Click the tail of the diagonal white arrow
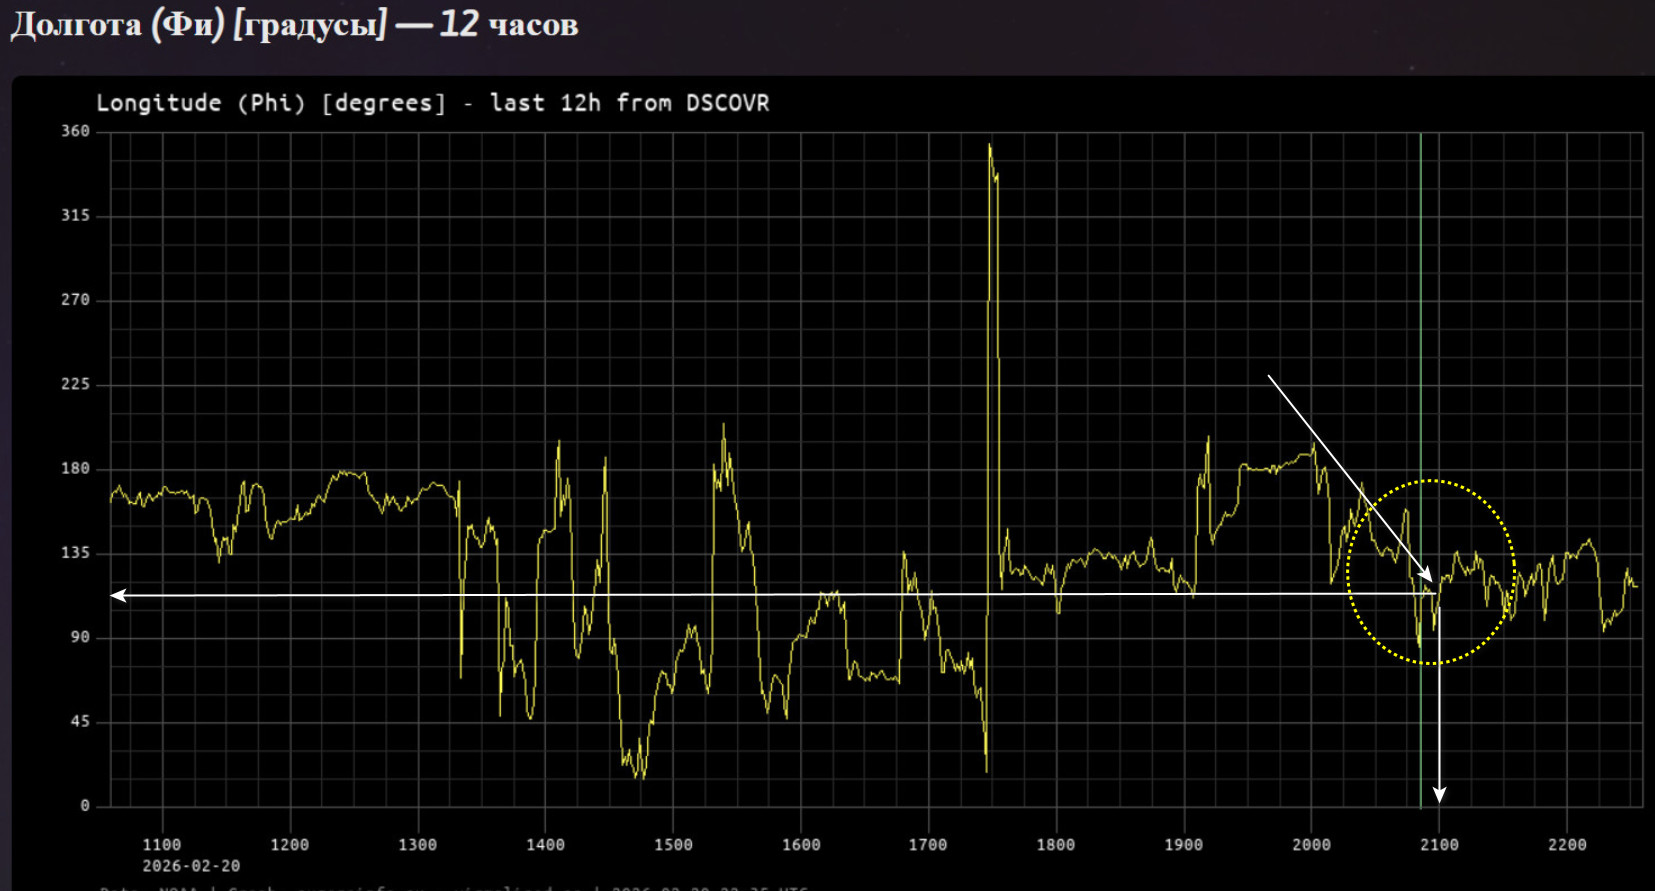1655x891 pixels. coord(1269,376)
